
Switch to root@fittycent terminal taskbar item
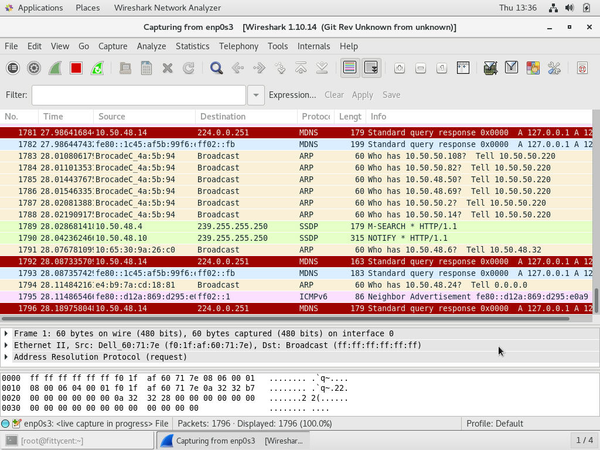coord(77,441)
